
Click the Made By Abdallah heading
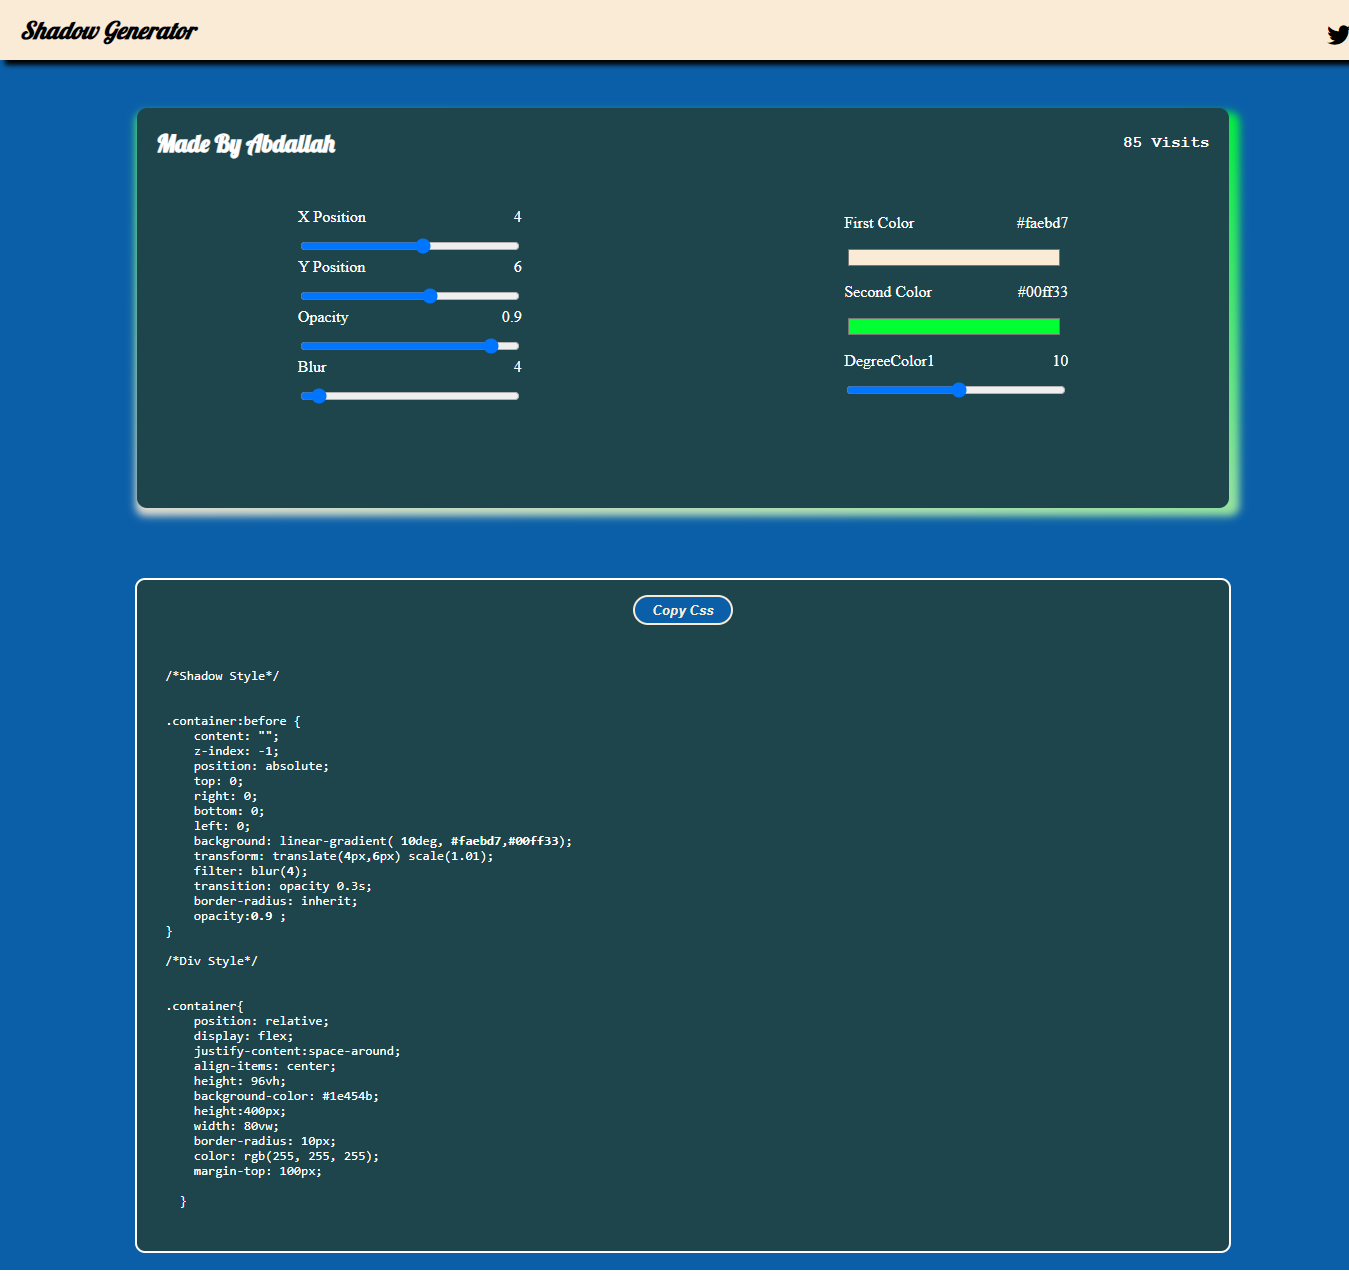coord(246,144)
